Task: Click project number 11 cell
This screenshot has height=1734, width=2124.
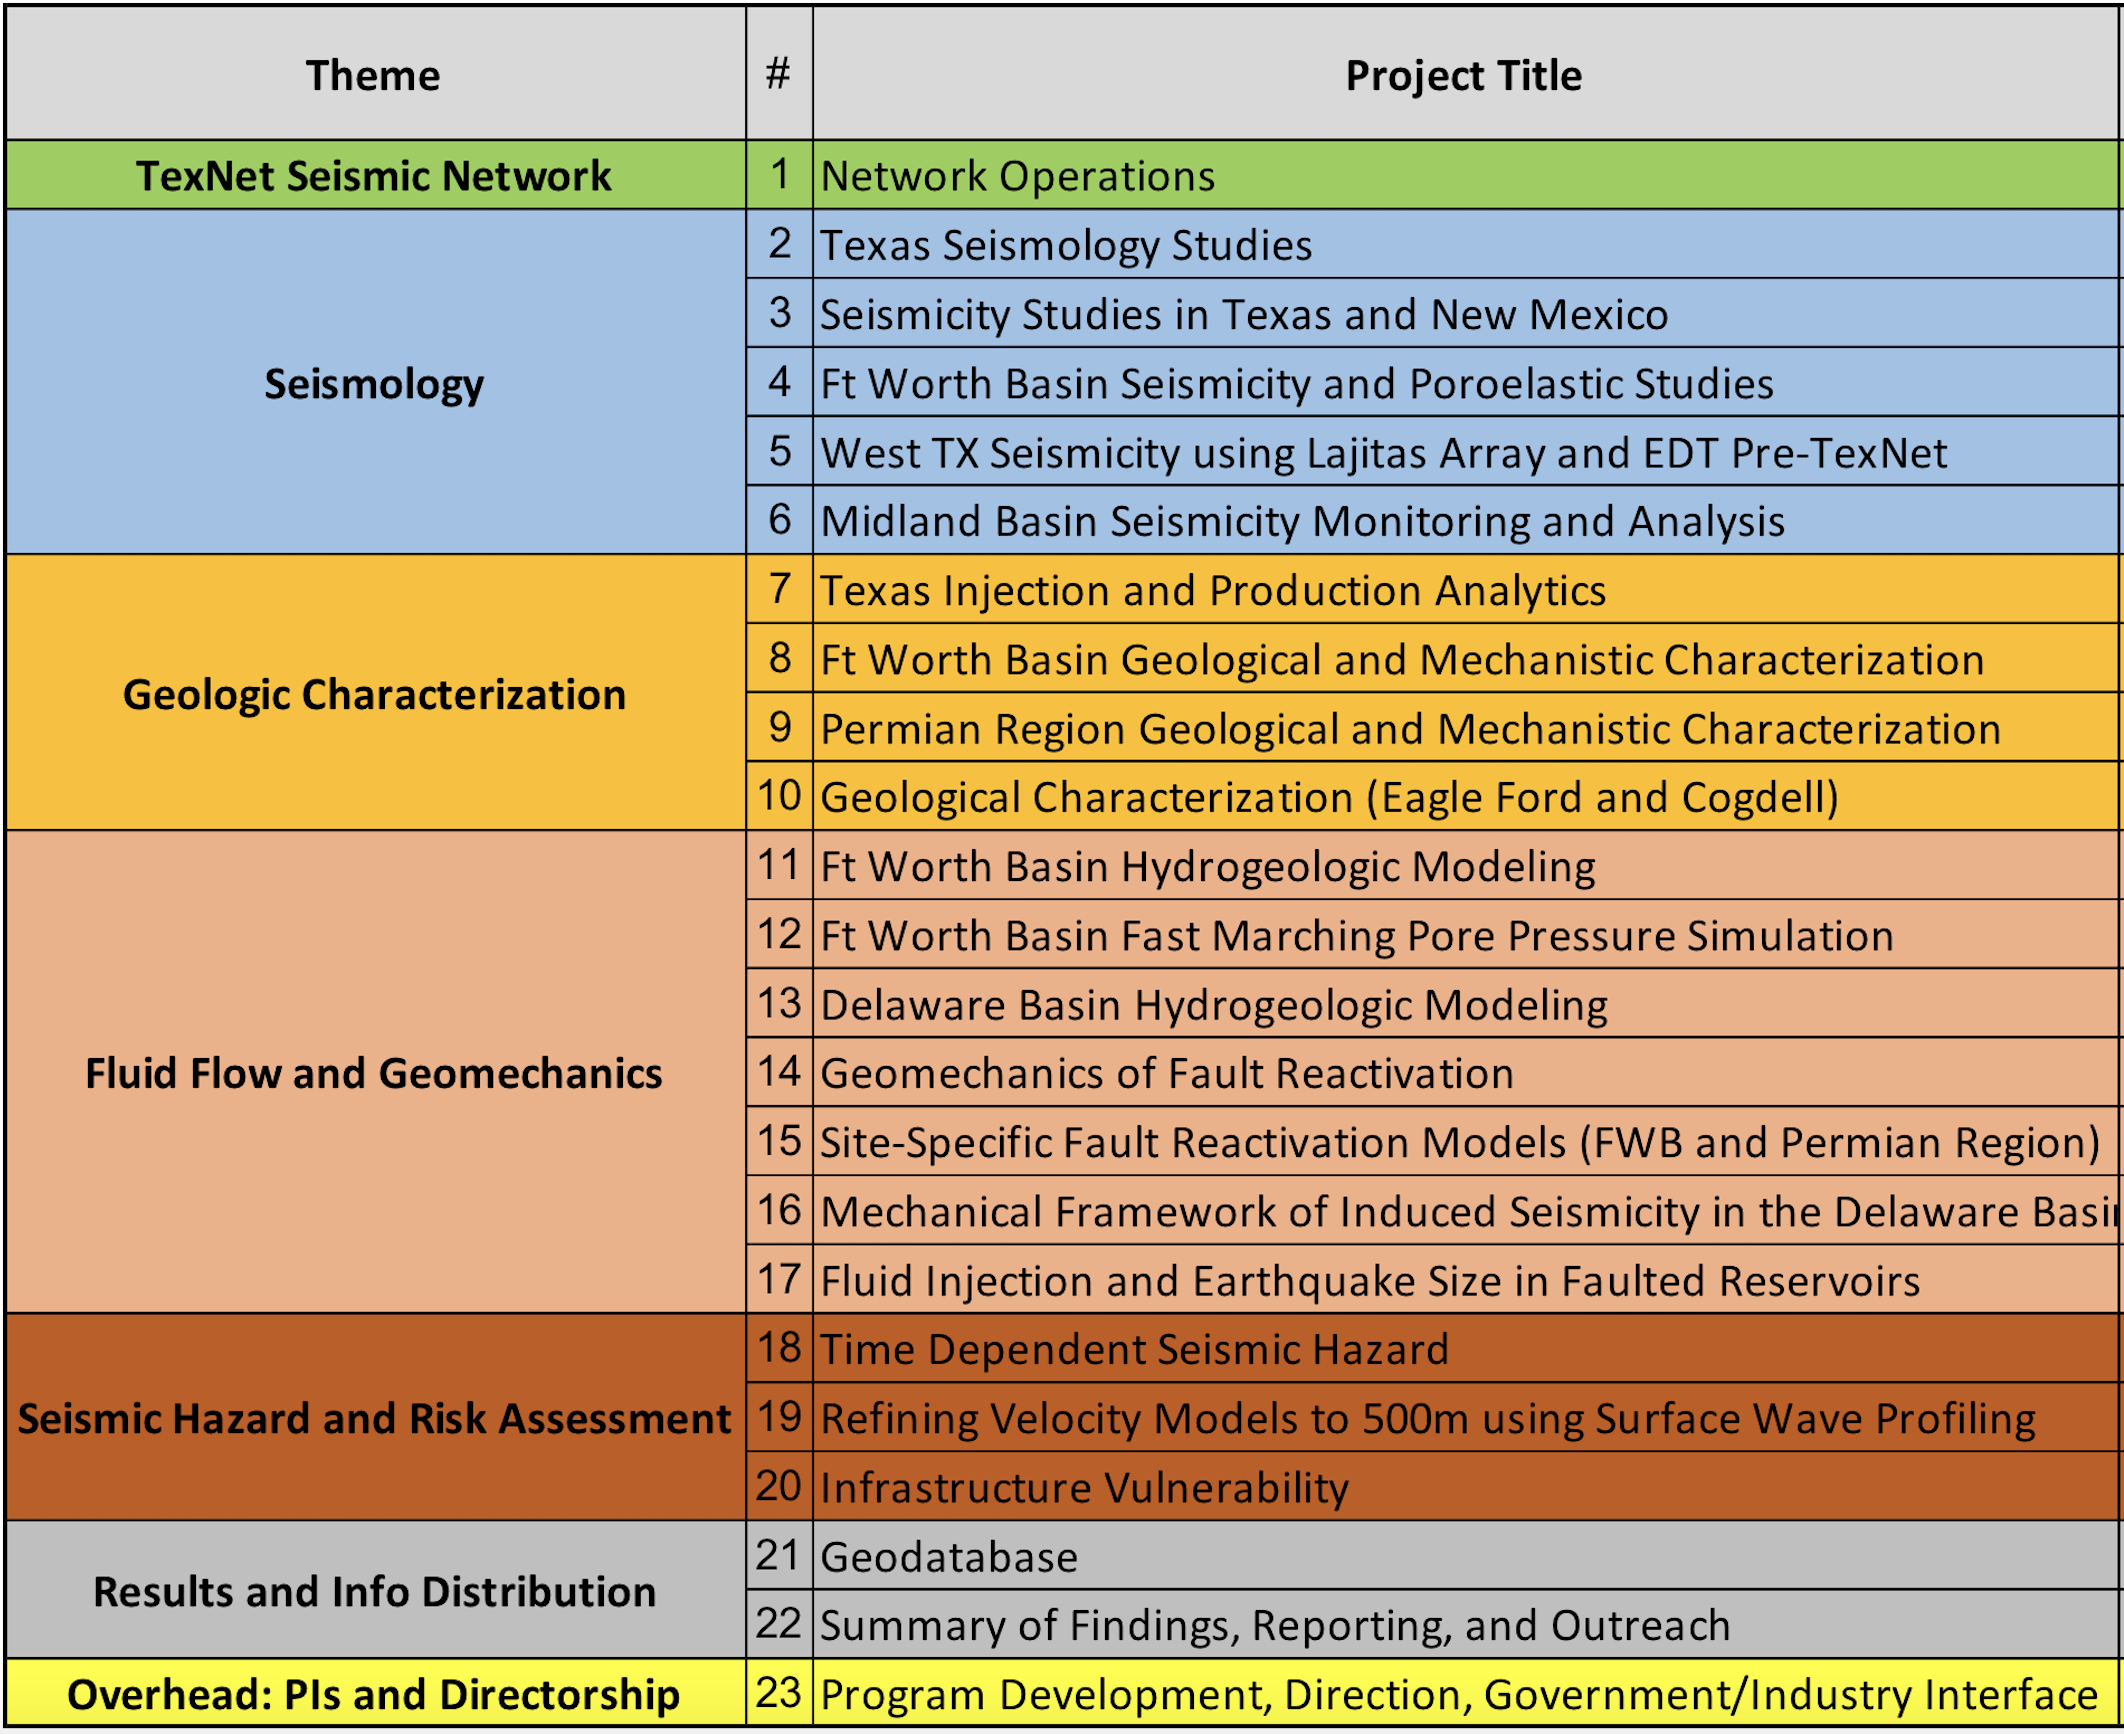Action: pyautogui.click(x=779, y=865)
